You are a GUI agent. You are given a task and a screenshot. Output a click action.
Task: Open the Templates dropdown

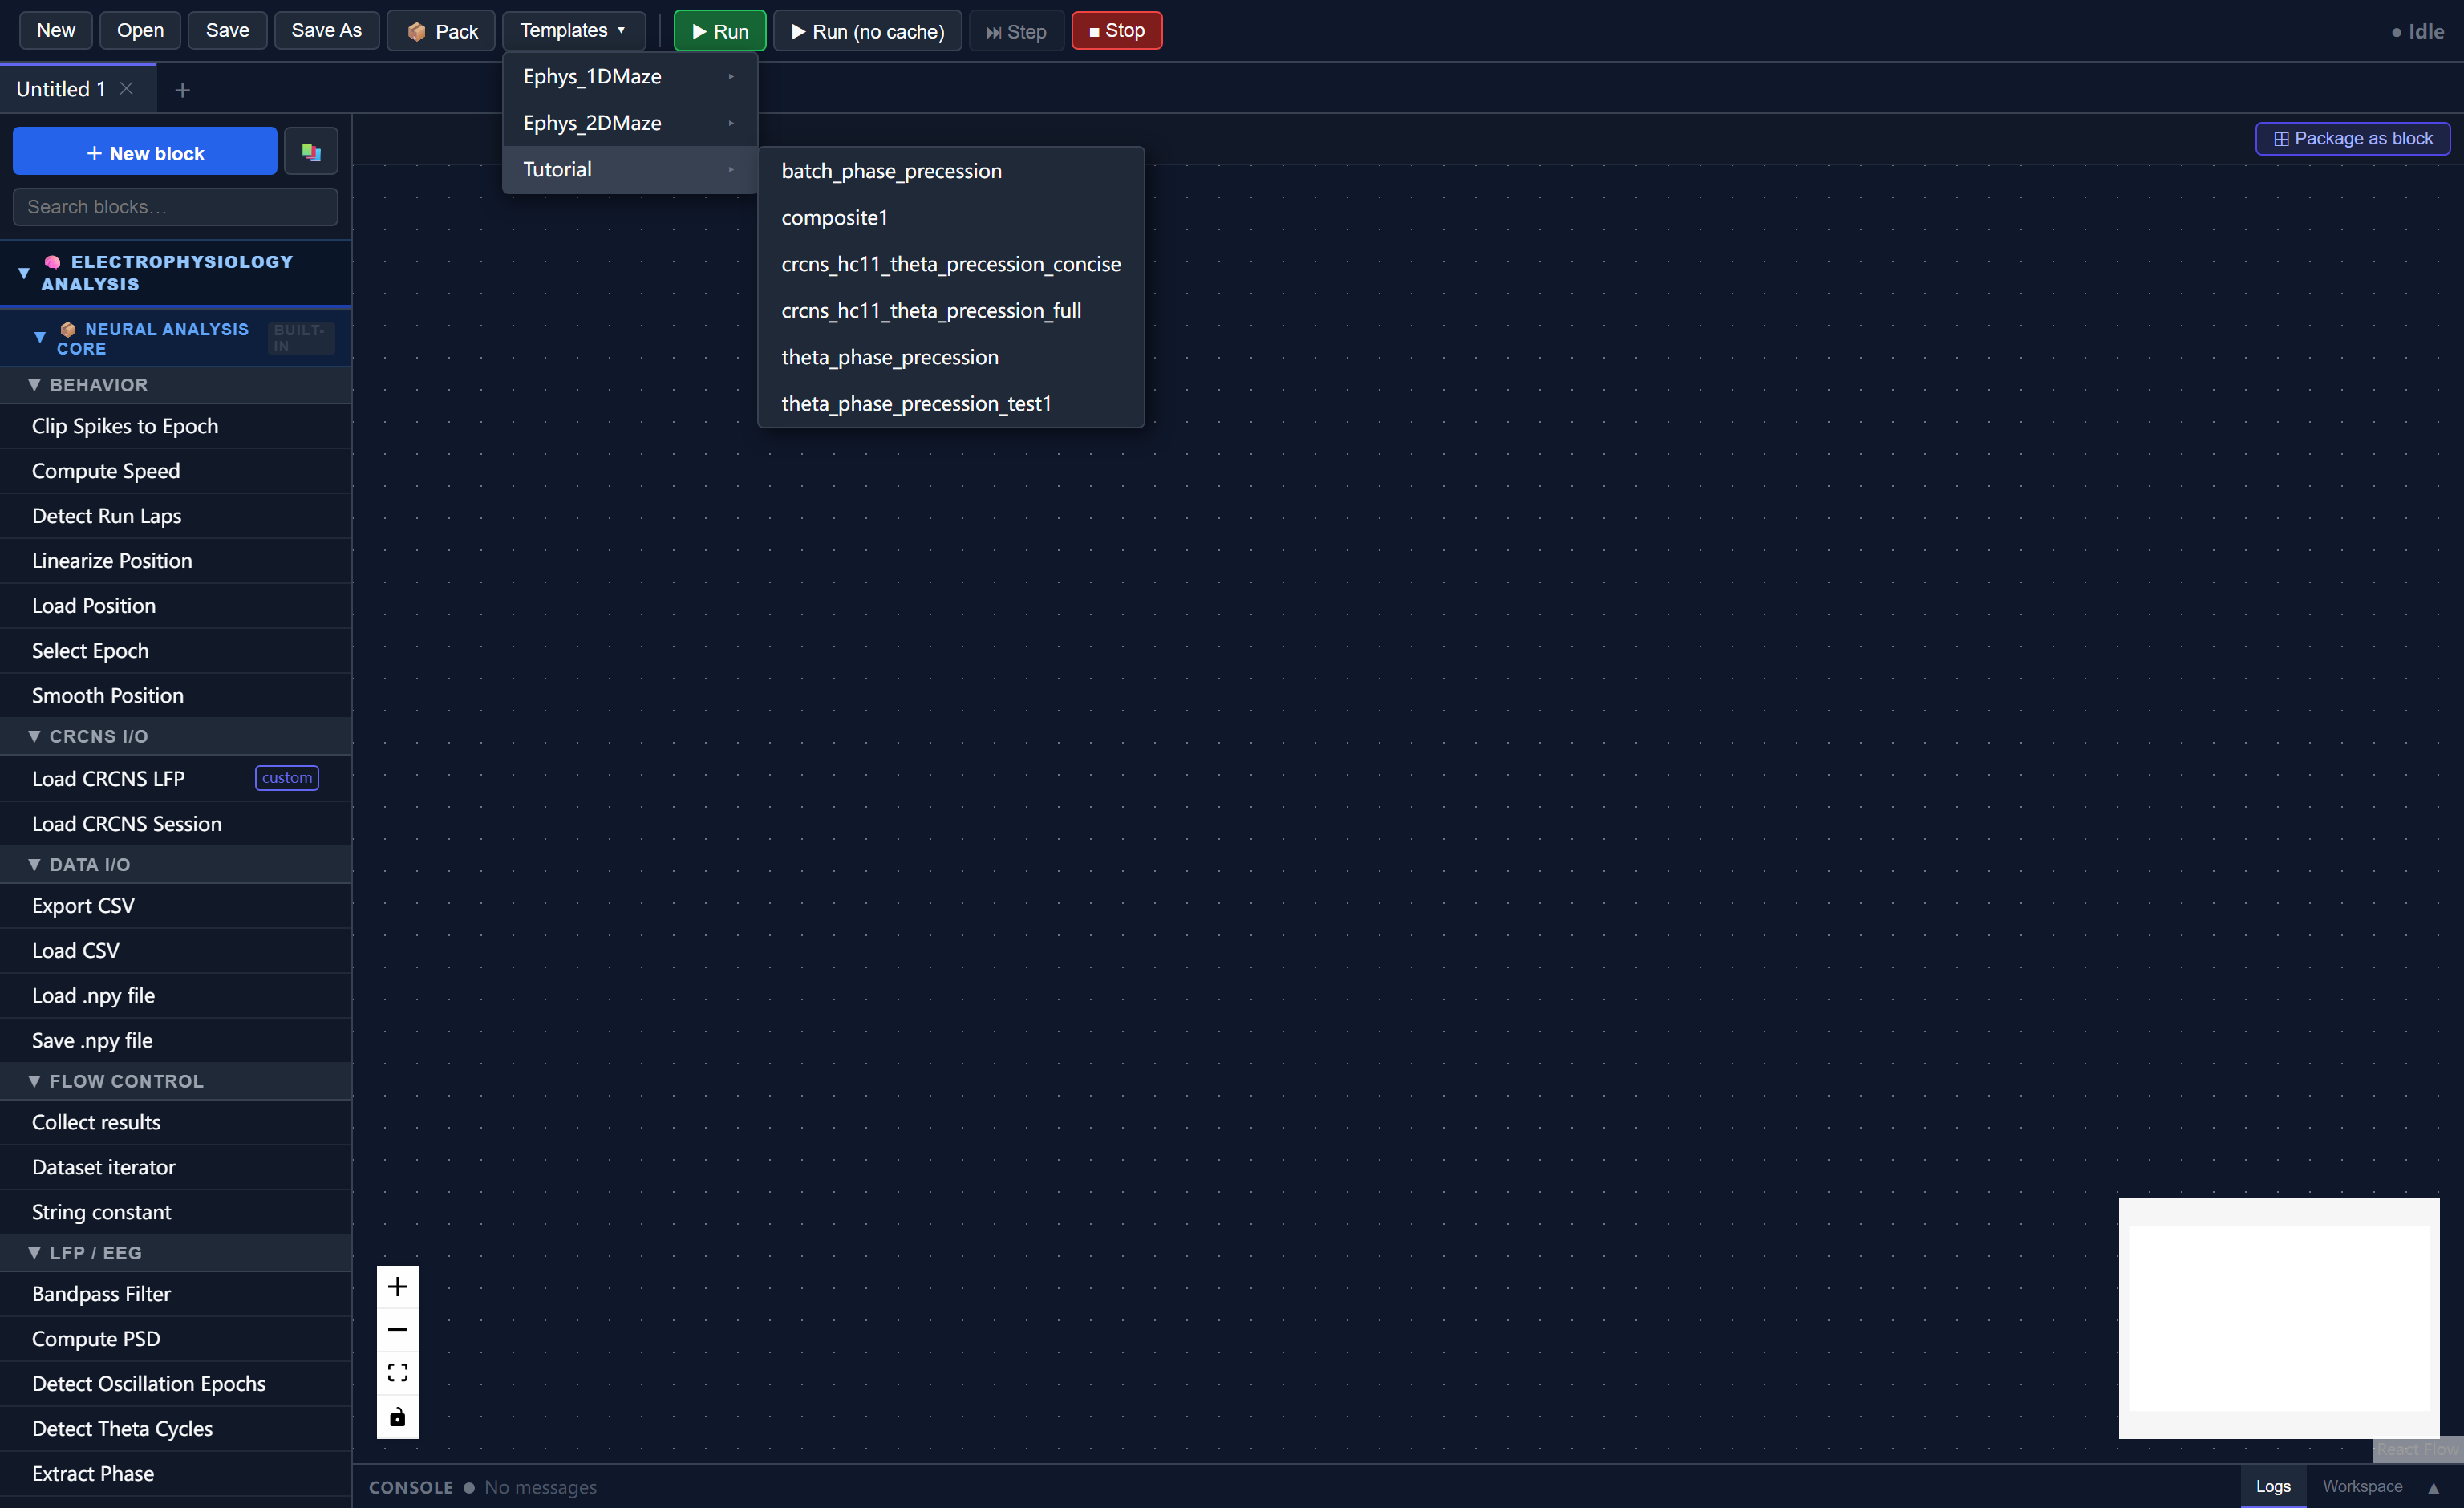pyautogui.click(x=573, y=31)
